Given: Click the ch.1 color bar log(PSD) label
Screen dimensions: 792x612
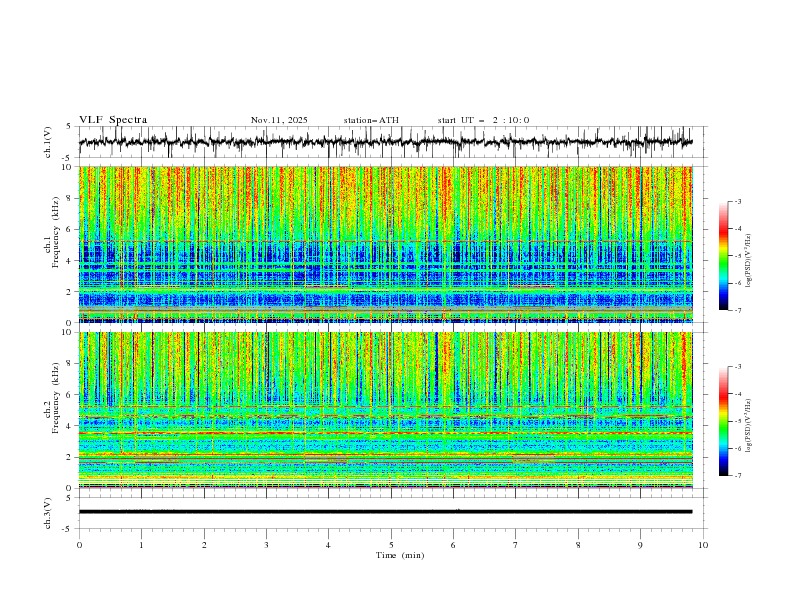Looking at the screenshot, I should [748, 261].
